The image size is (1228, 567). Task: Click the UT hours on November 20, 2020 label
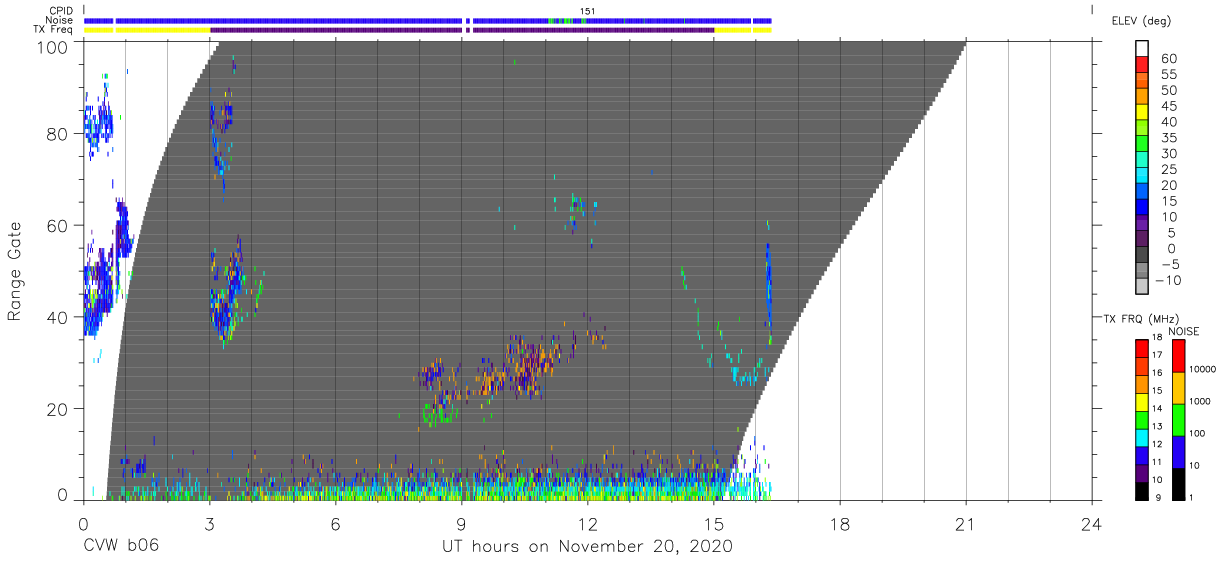tap(588, 547)
